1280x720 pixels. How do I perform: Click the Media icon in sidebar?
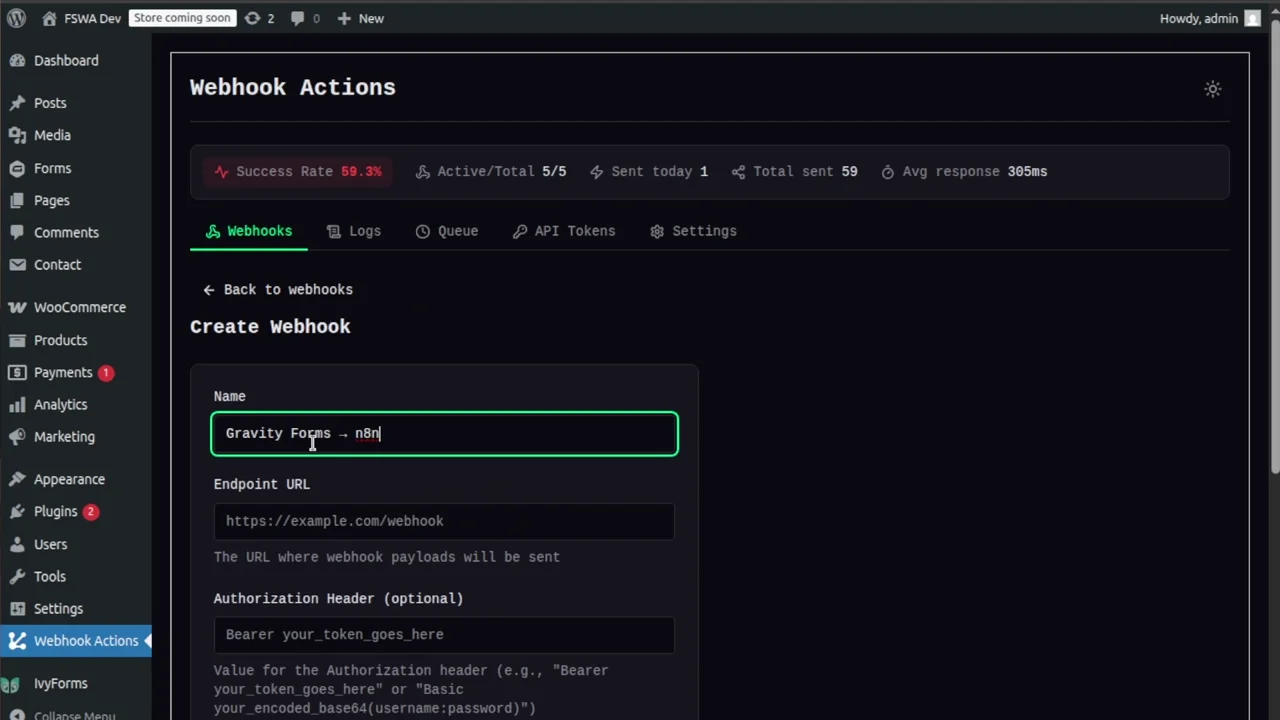pyautogui.click(x=17, y=135)
